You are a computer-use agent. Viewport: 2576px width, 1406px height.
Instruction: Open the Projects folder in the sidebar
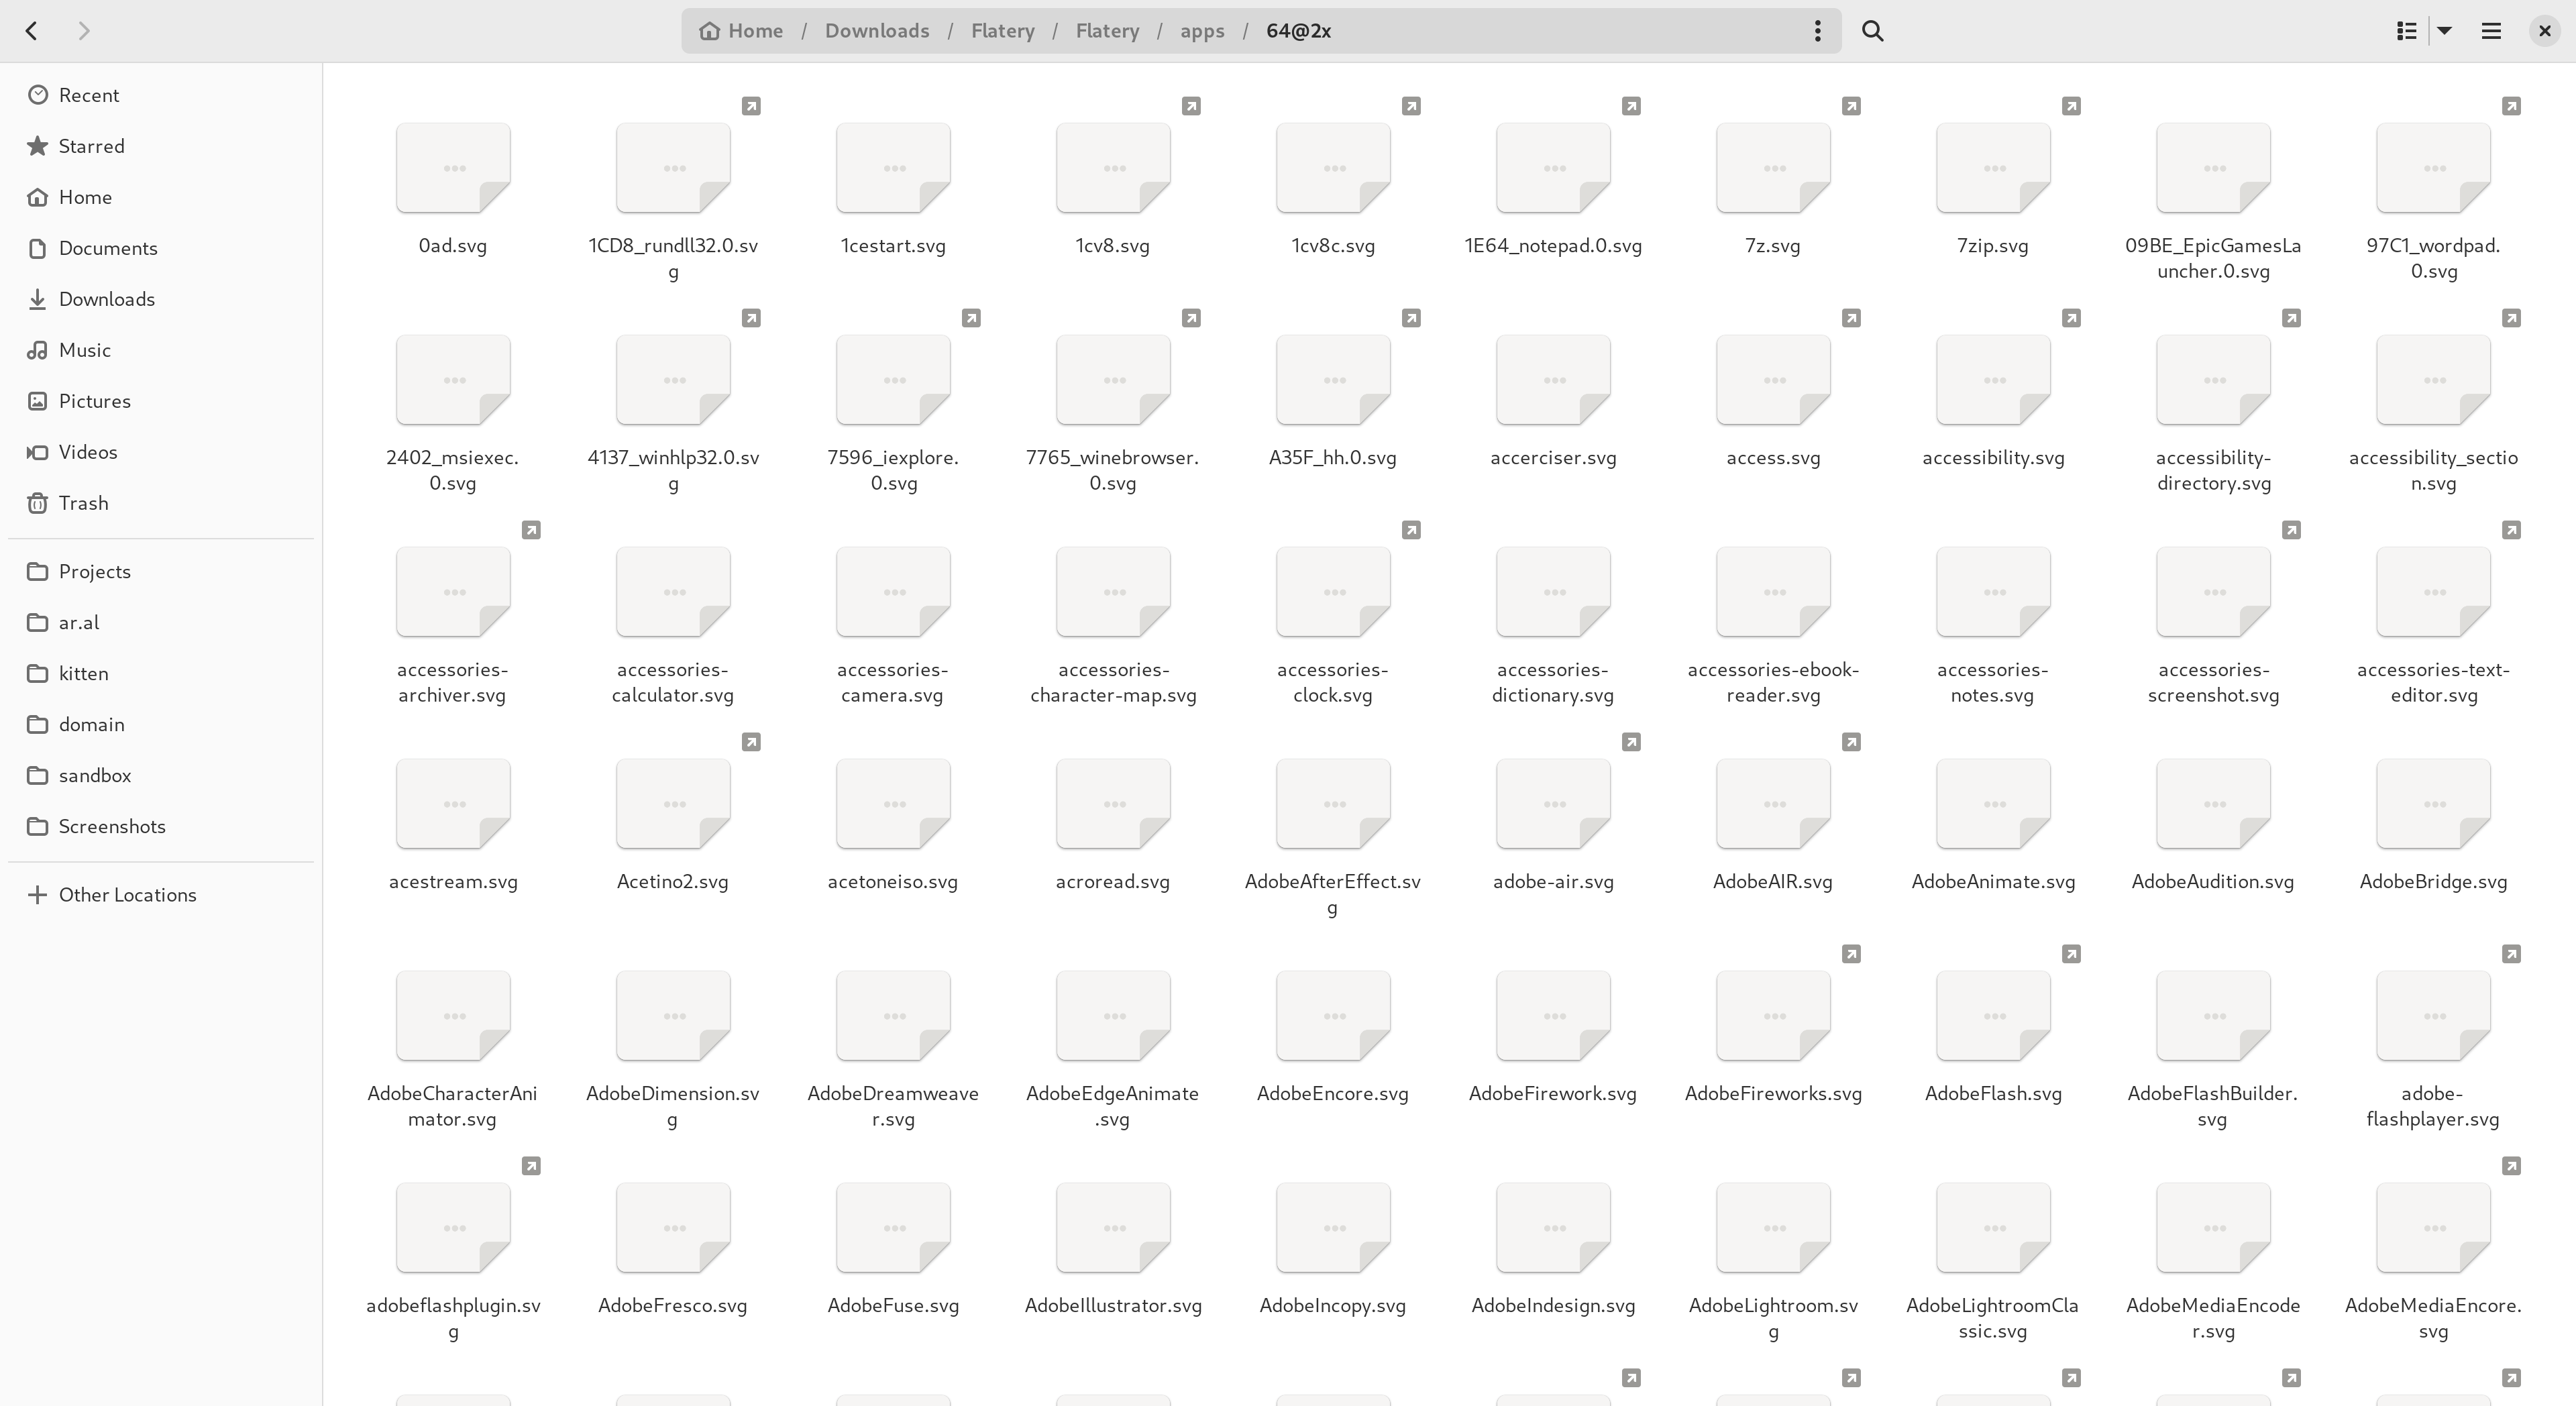[x=95, y=571]
